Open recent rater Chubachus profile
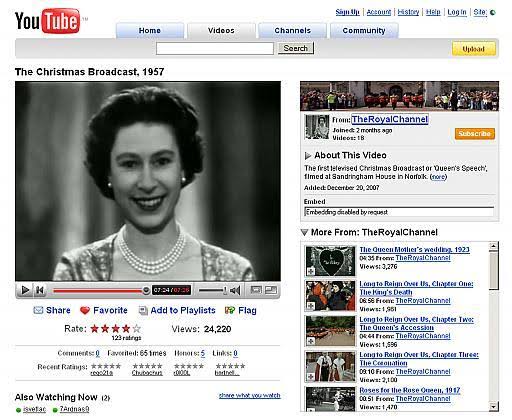The height and width of the screenshot is (420, 512). 147,373
